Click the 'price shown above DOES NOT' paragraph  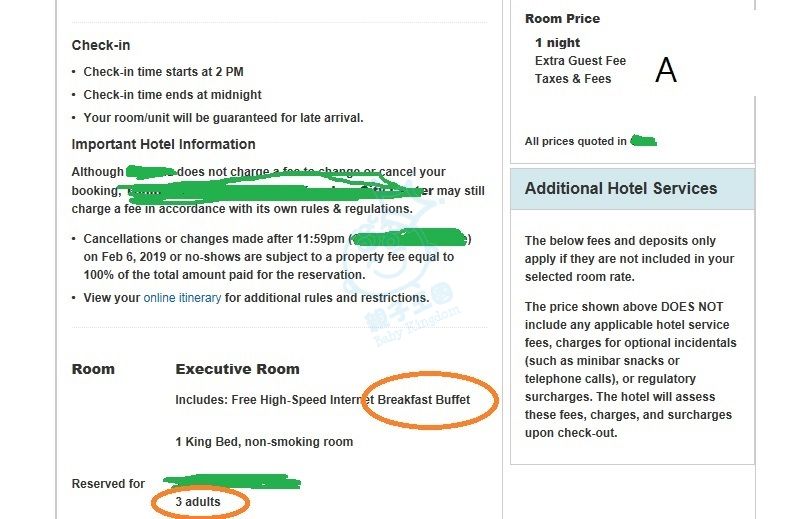[x=630, y=370]
